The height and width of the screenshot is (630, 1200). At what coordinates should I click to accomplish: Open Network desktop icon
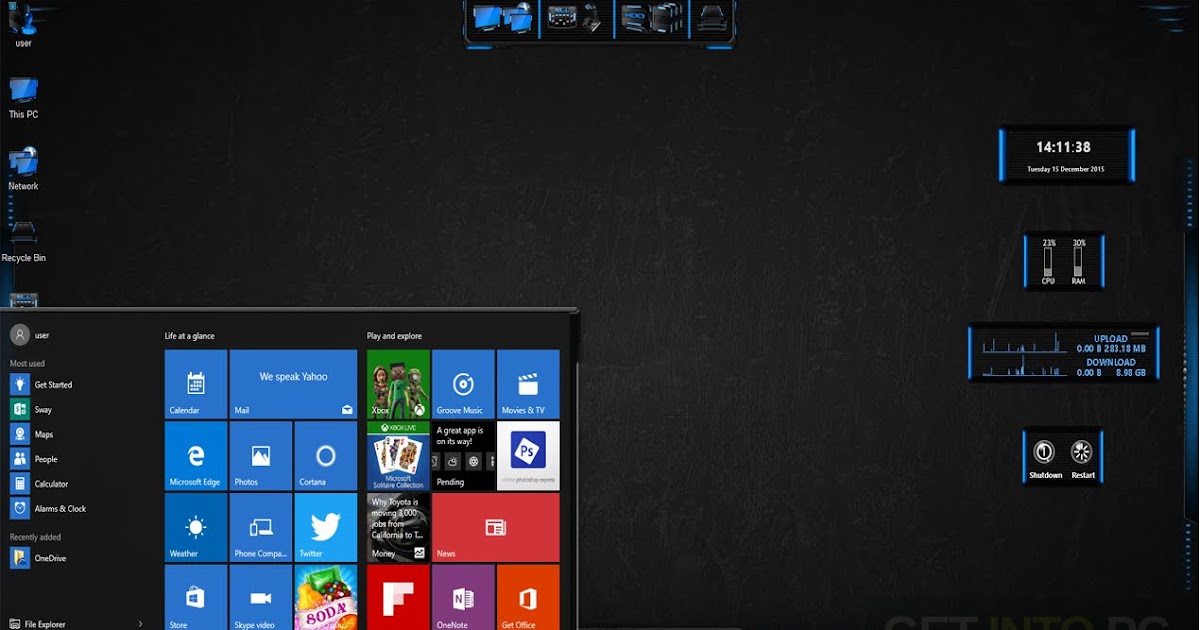point(23,170)
